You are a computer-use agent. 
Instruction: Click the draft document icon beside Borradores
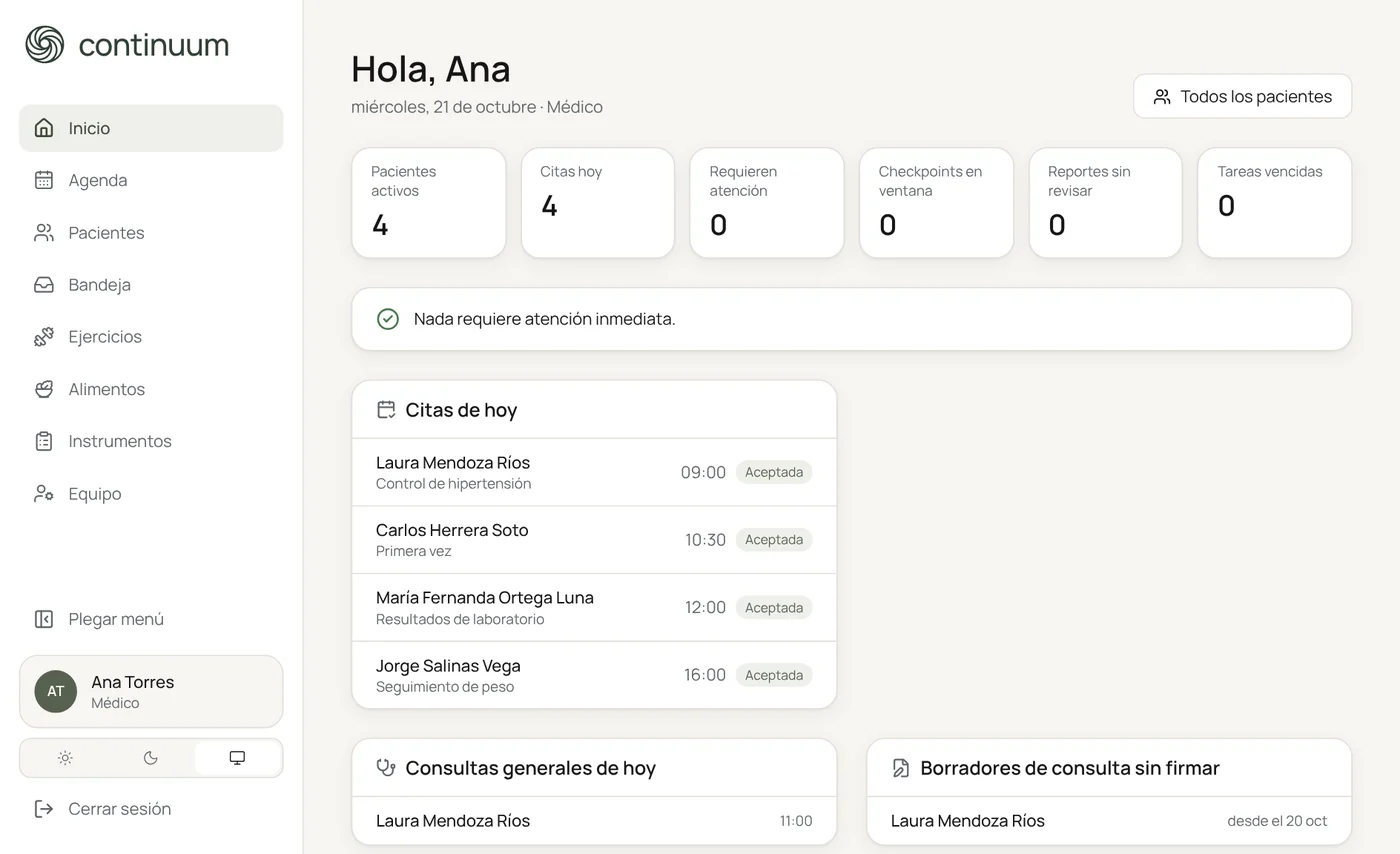pos(901,768)
